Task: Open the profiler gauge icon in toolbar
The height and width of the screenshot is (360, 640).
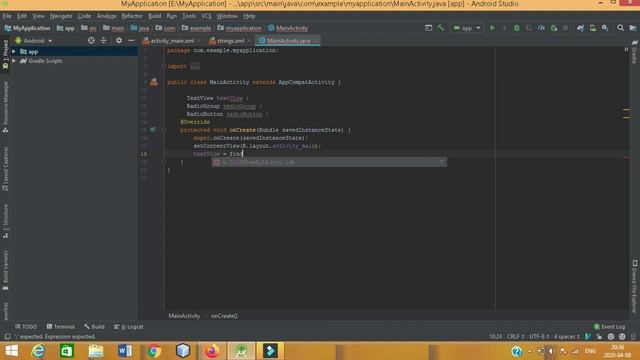Action: 541,28
